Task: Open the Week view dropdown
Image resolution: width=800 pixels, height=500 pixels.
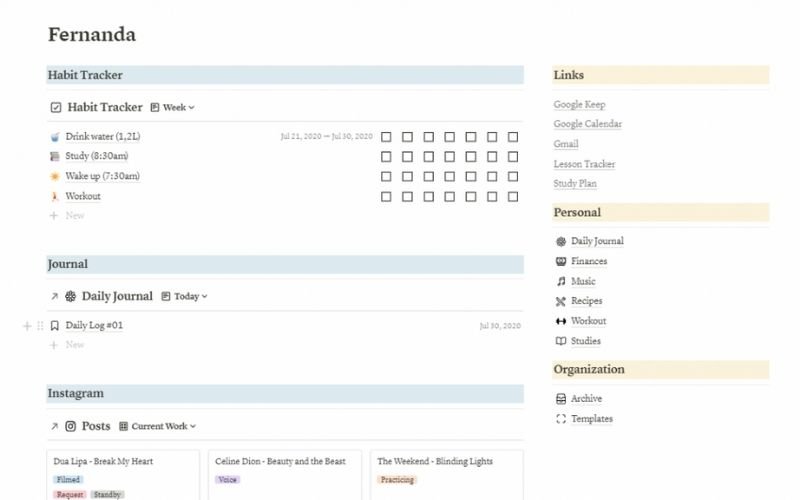Action: click(x=173, y=107)
